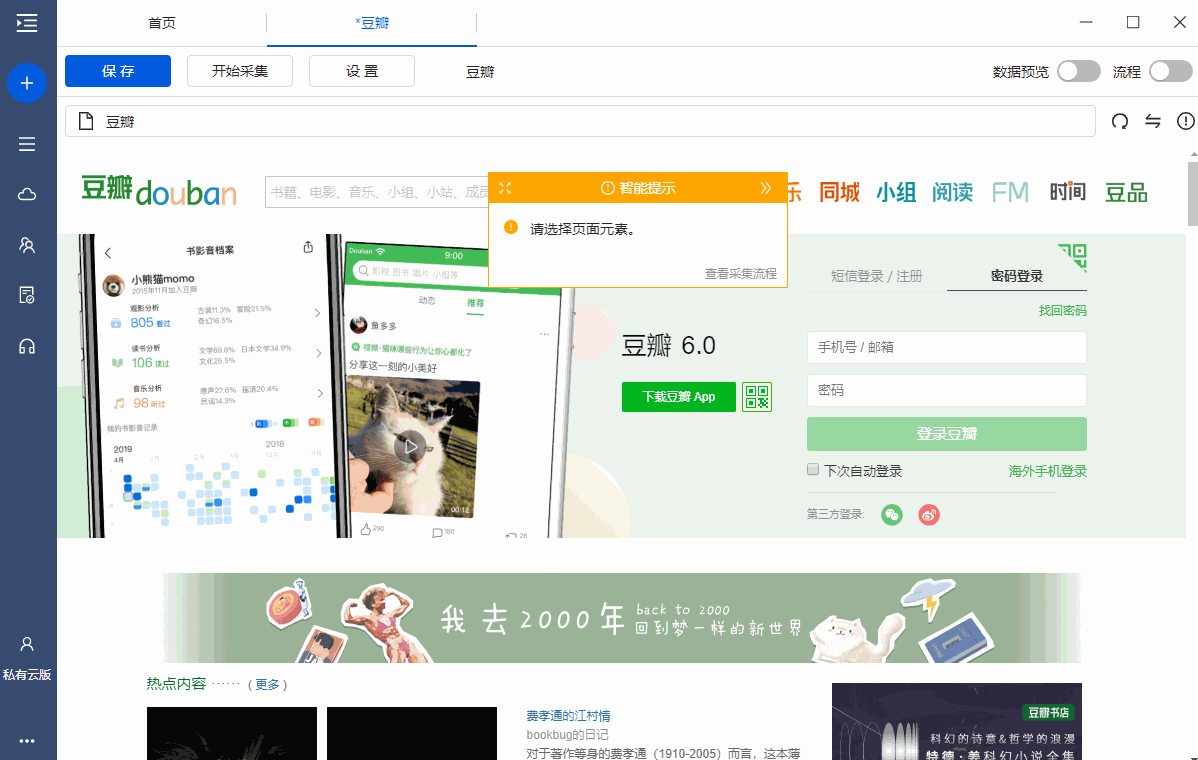Toggle the 流程 switch
Image resolution: width=1198 pixels, height=760 pixels.
[1170, 71]
